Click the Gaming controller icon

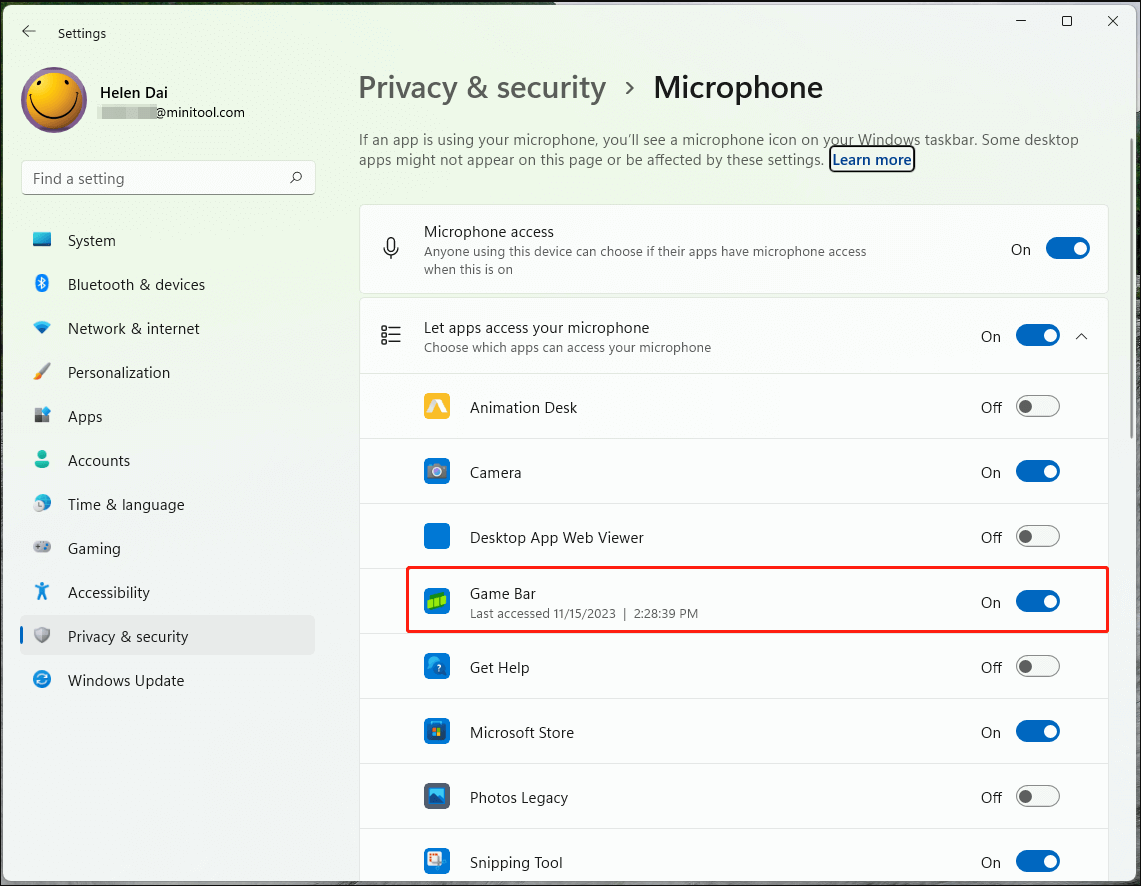coord(42,548)
